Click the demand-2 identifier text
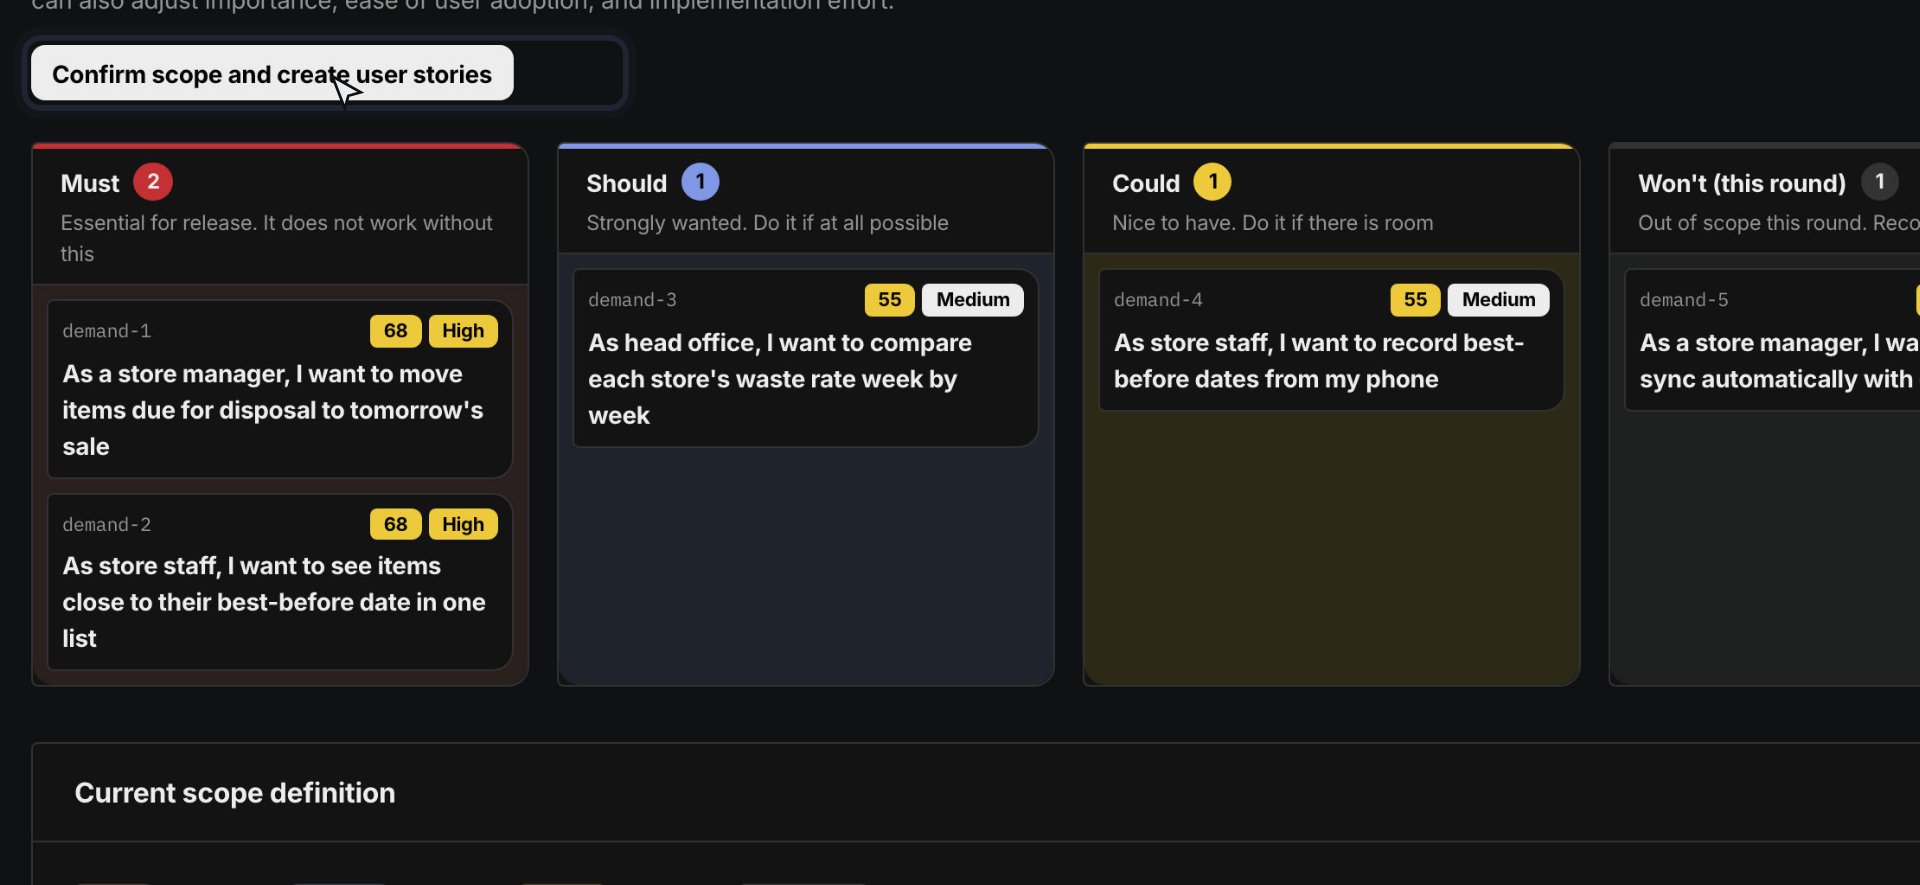Screen dimensions: 1920x885 (107, 524)
